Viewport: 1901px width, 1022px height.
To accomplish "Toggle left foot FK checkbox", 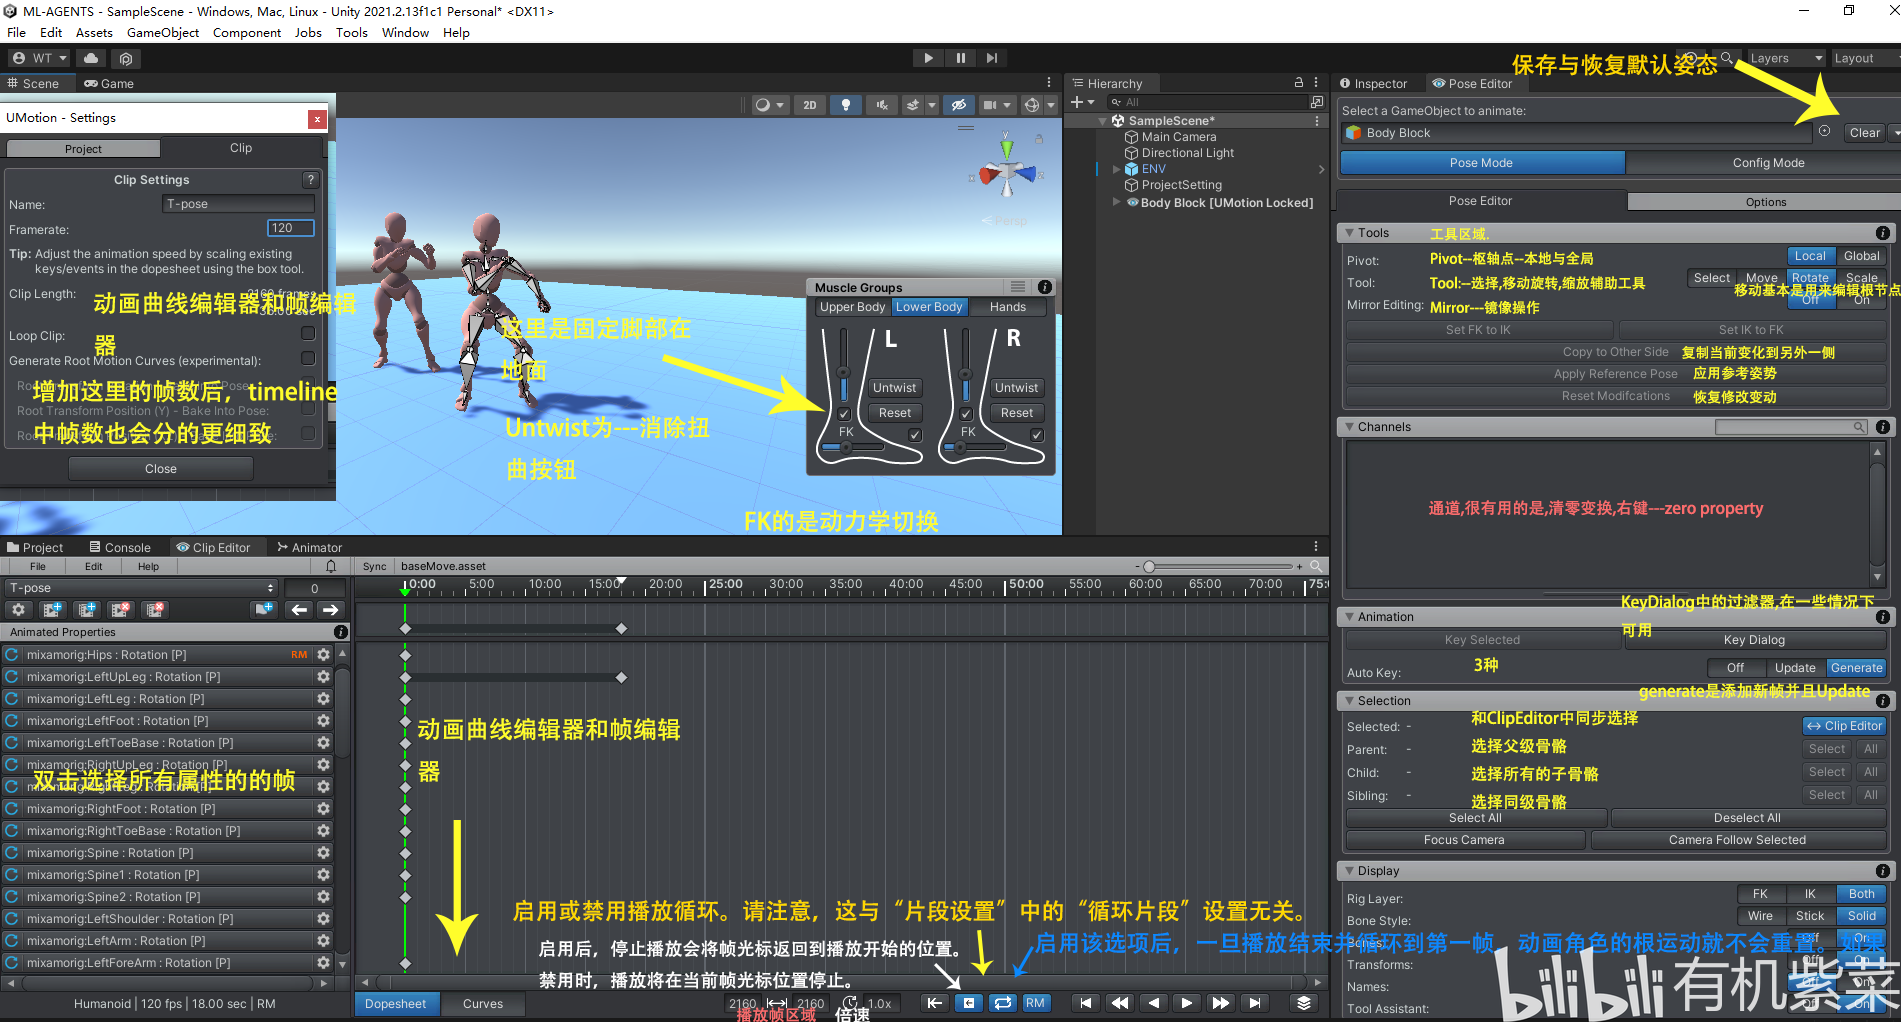I will click(x=844, y=413).
